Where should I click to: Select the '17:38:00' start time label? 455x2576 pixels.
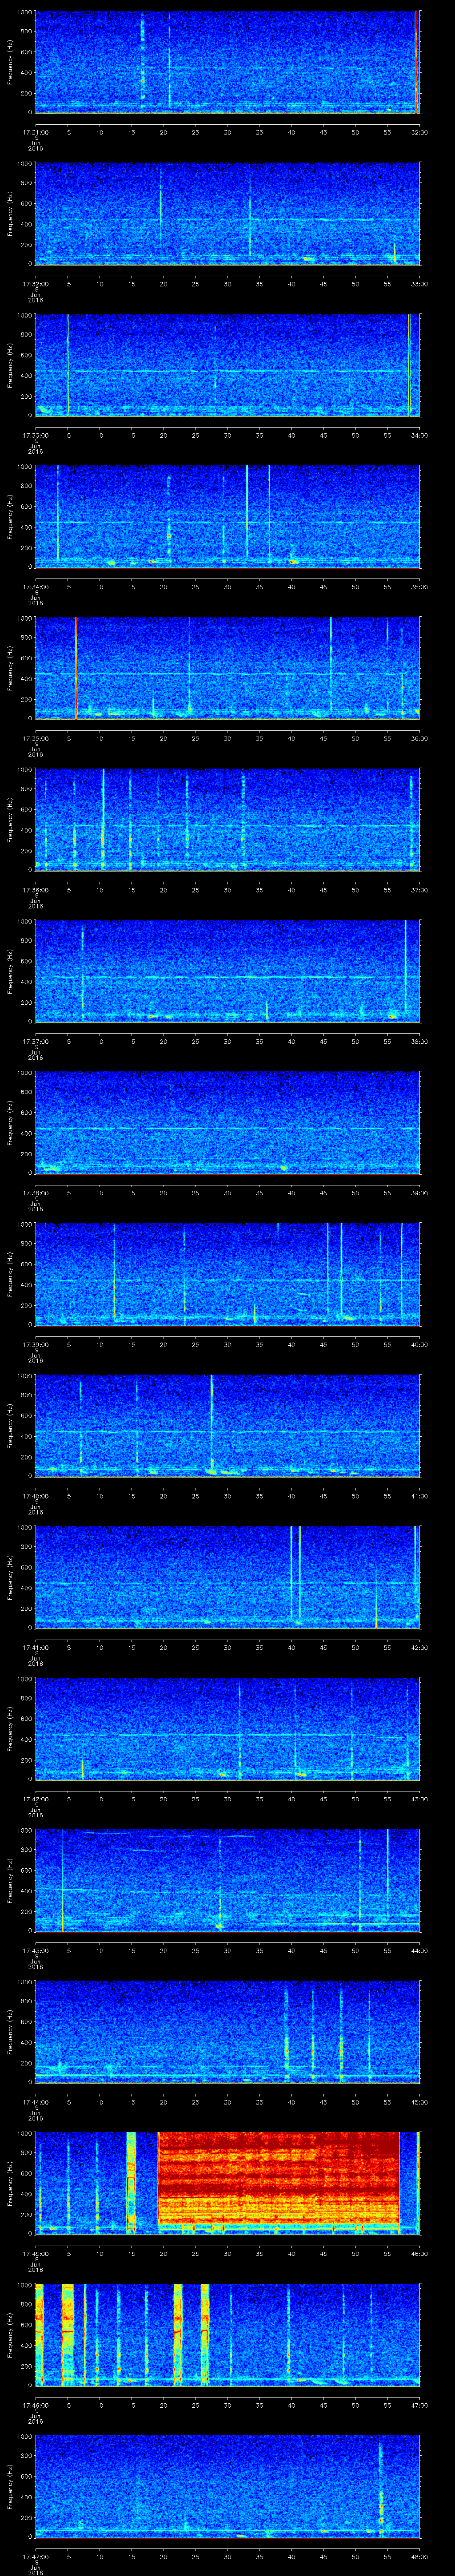pyautogui.click(x=36, y=1193)
